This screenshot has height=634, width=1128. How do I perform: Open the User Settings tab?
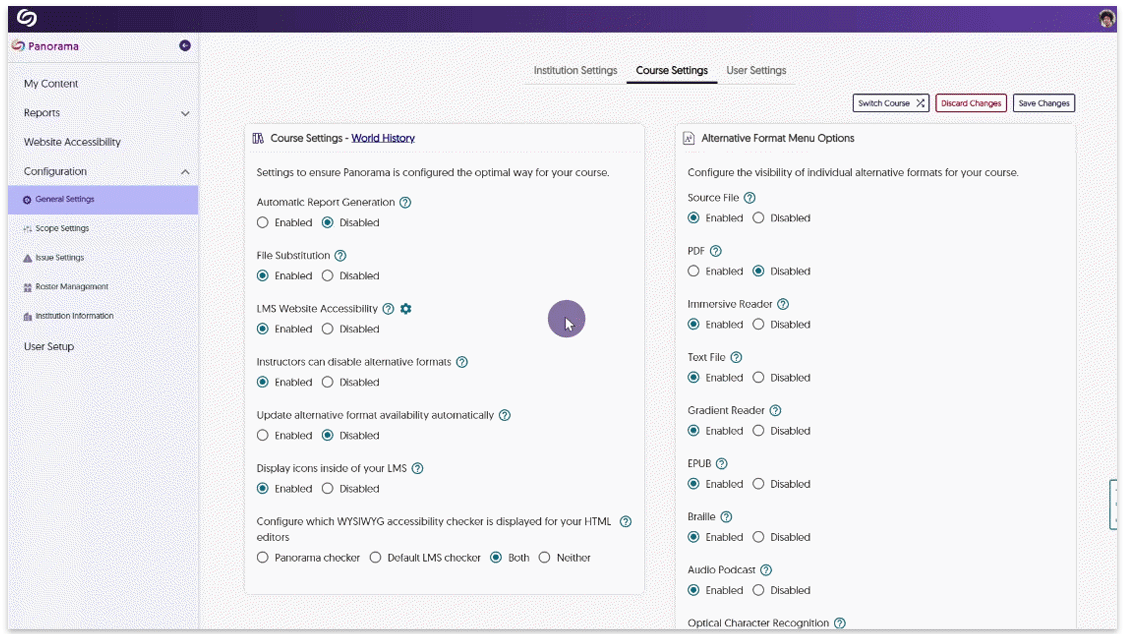(757, 70)
